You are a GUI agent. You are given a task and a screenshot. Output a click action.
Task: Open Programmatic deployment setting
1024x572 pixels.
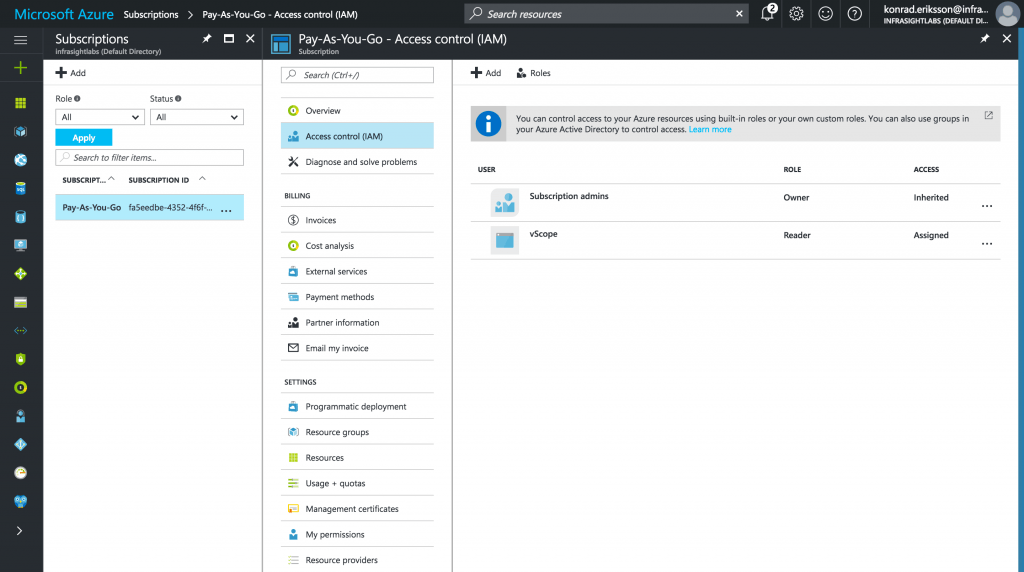click(357, 406)
